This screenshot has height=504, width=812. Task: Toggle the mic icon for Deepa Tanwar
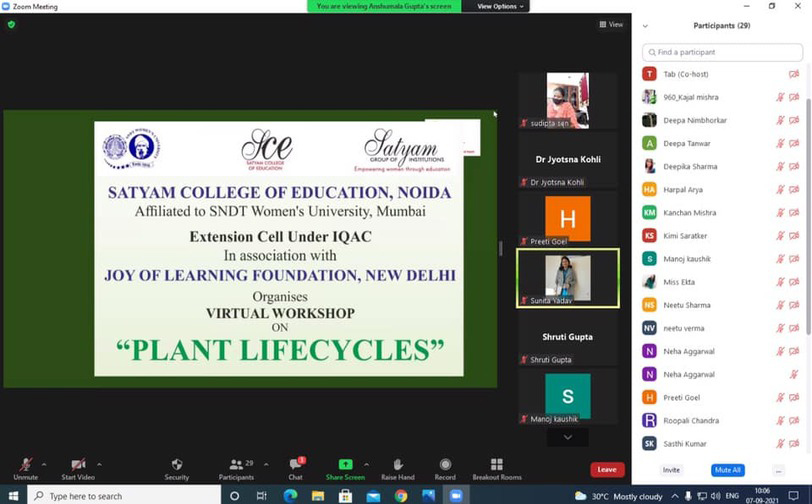click(780, 143)
